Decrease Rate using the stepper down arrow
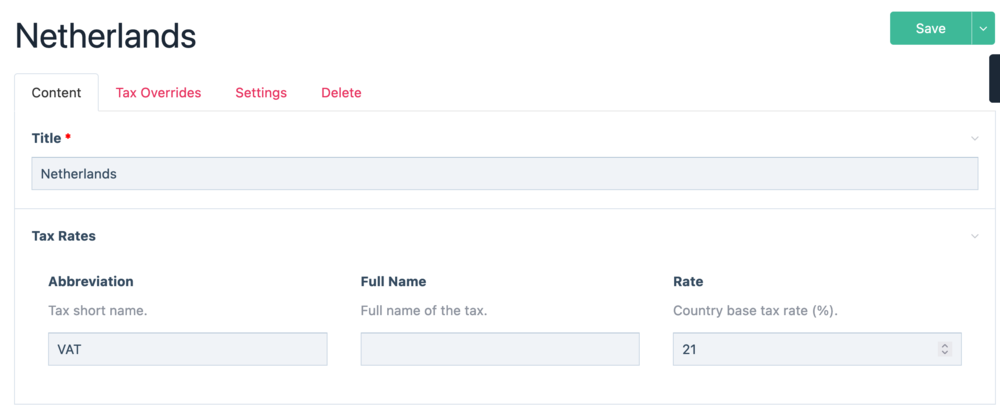 pos(944,353)
